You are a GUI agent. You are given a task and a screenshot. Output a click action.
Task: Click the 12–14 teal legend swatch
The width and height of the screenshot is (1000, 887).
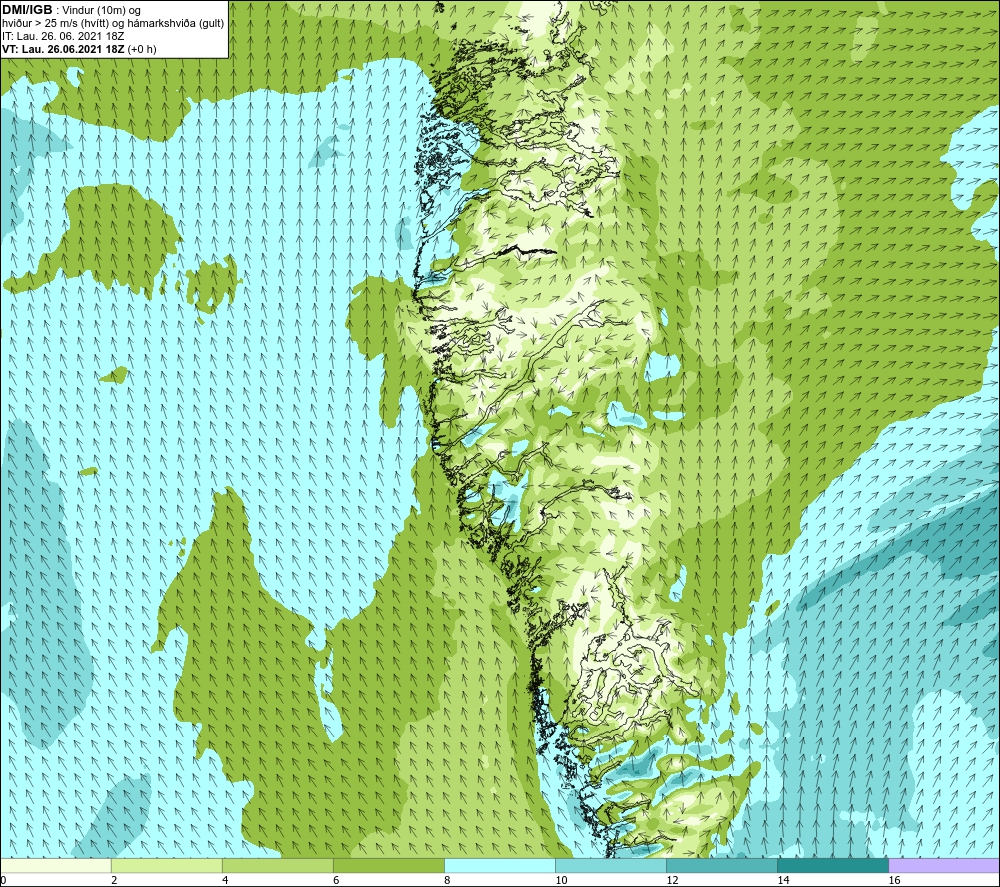[x=722, y=865]
